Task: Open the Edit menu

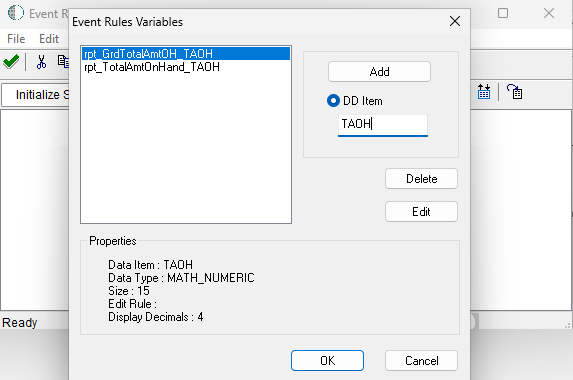Action: tap(49, 39)
